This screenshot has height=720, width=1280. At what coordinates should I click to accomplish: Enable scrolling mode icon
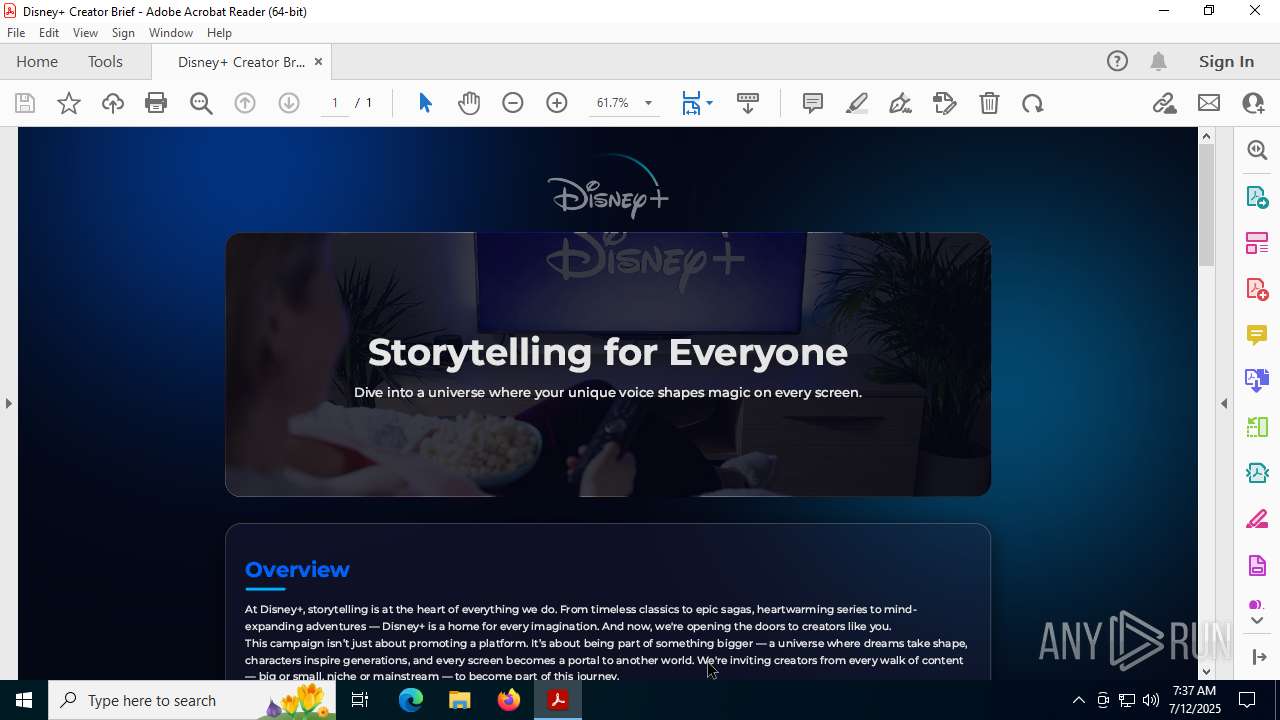click(x=748, y=103)
